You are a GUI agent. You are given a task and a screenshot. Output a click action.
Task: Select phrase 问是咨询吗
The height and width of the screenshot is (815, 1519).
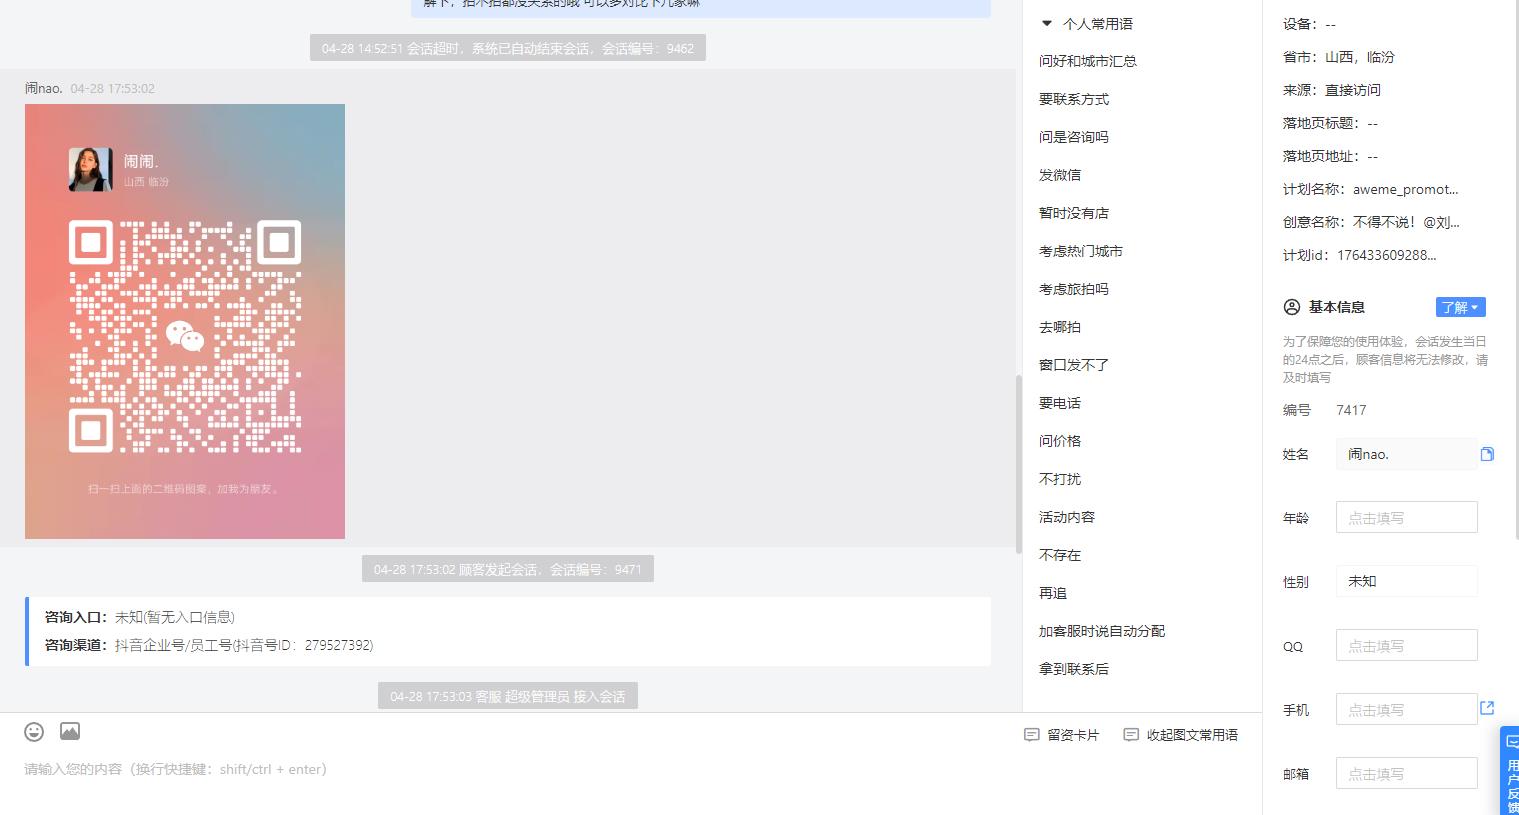[x=1074, y=137]
